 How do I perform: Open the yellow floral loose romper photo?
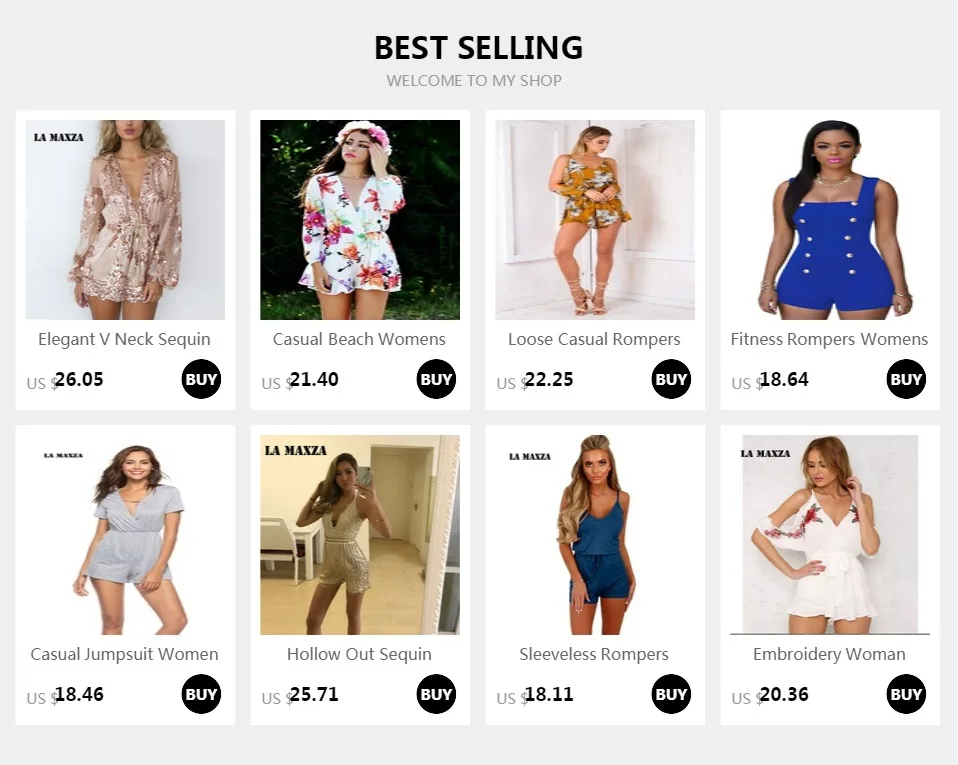tap(595, 220)
